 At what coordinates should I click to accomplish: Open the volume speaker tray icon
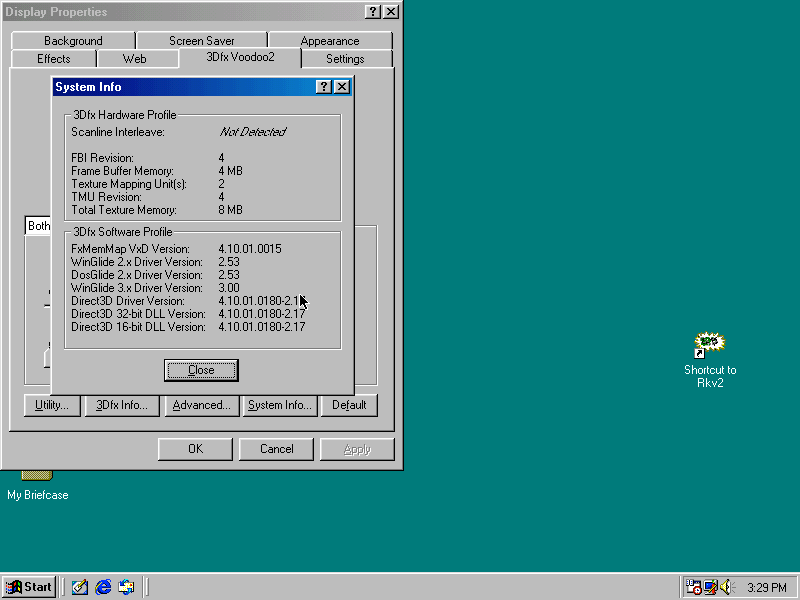727,587
